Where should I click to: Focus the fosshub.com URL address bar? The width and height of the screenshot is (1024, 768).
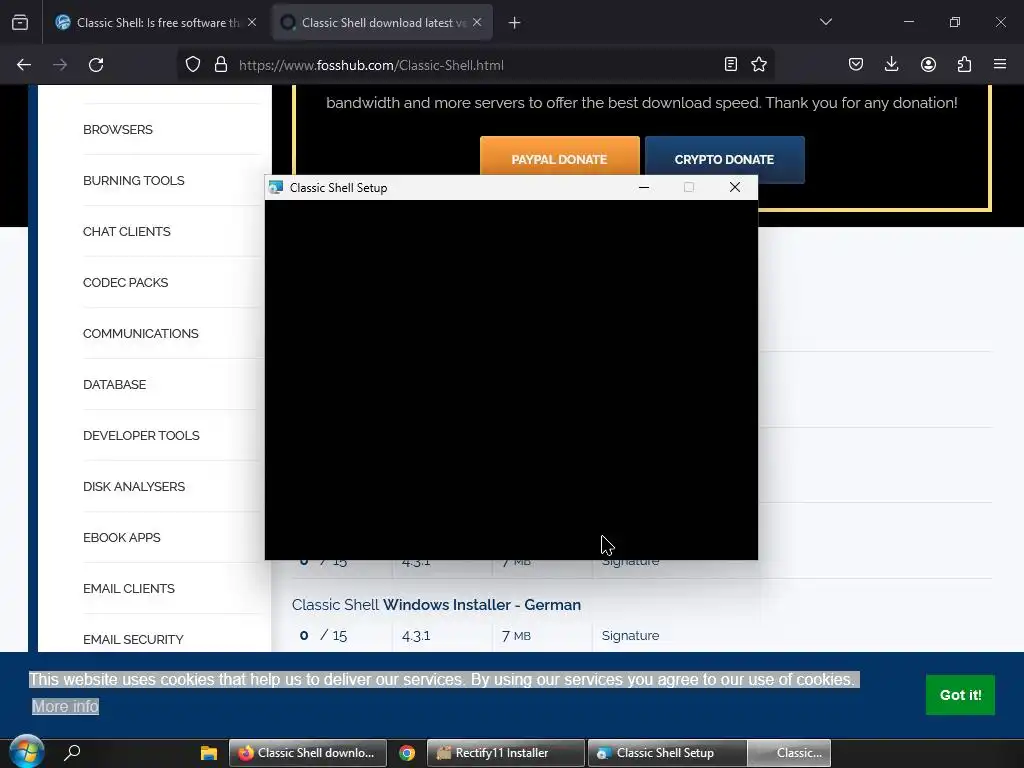[477, 65]
